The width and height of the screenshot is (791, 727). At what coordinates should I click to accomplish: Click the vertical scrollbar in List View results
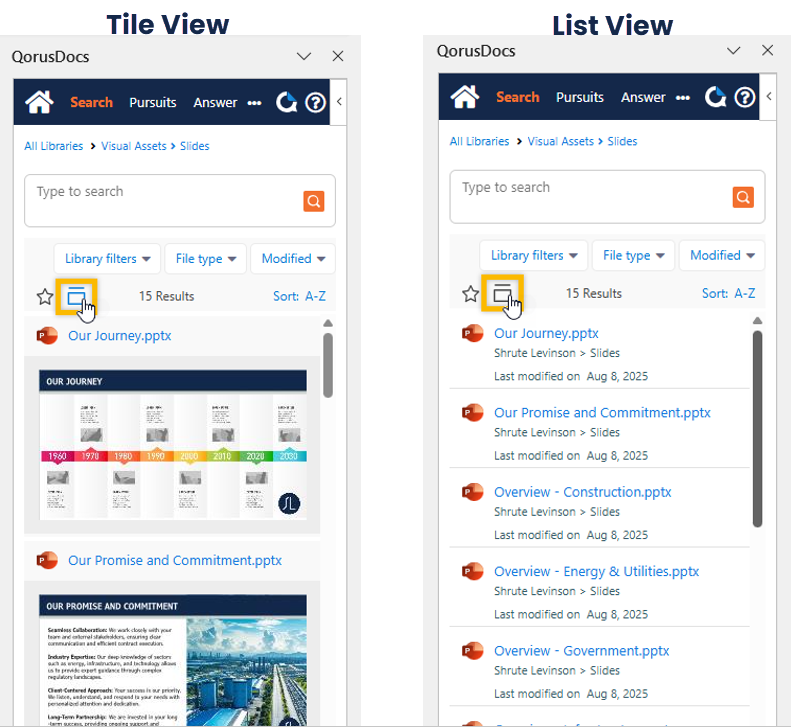757,430
